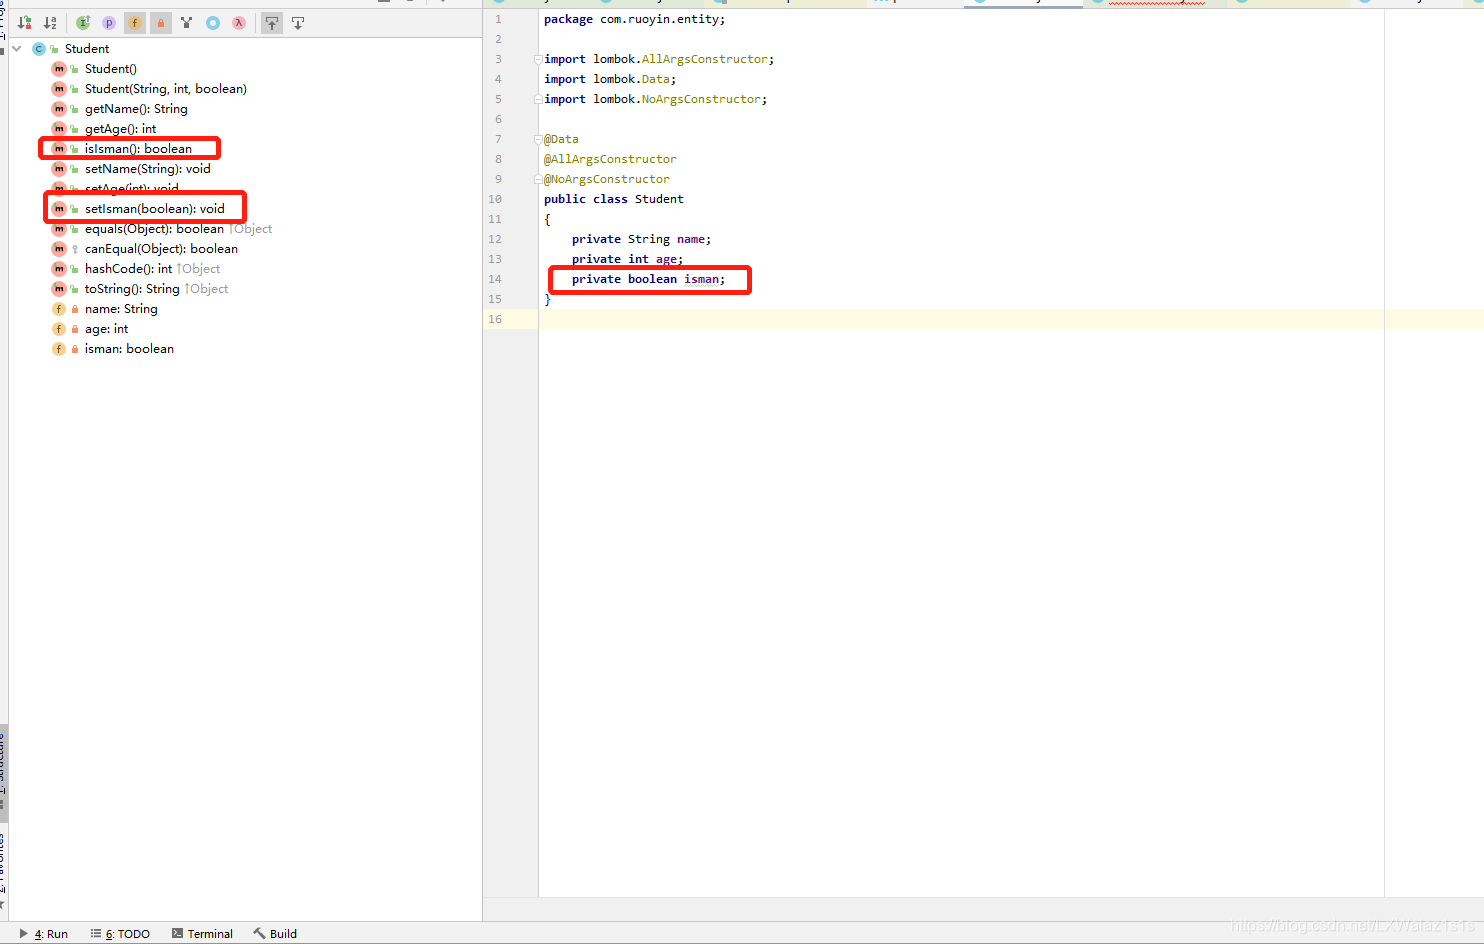
Task: Toggle Show Properties purple p icon
Action: click(x=109, y=23)
